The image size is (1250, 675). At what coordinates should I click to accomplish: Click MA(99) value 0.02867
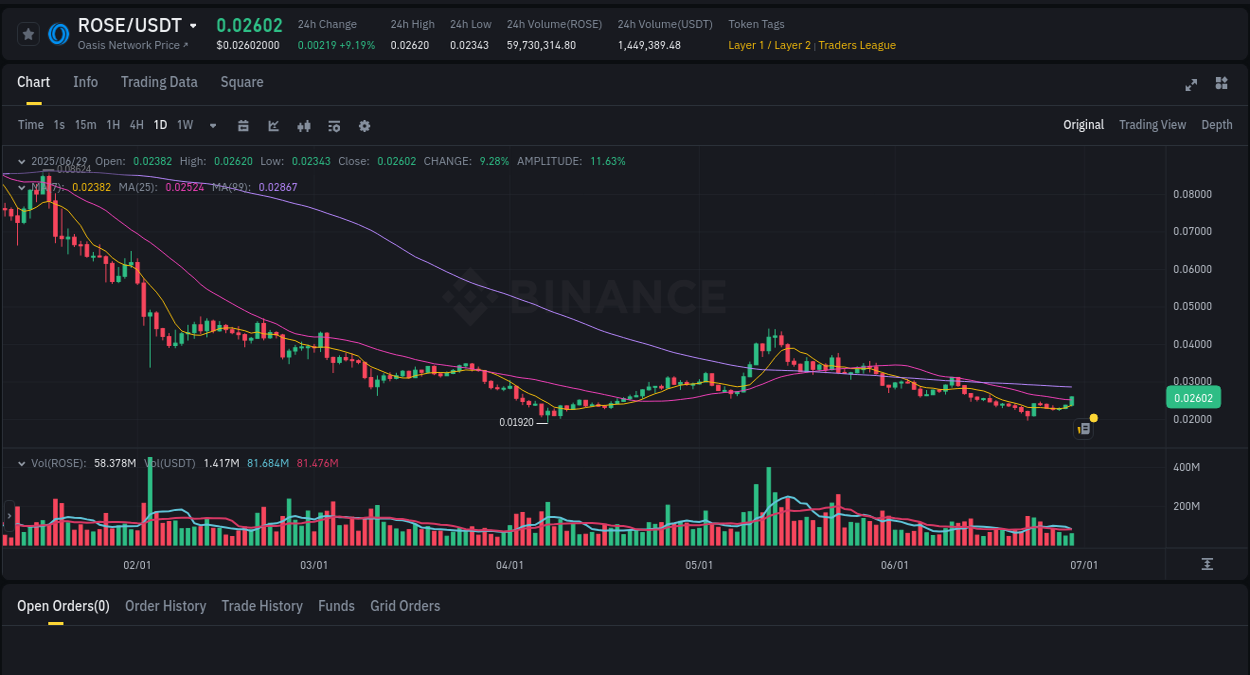click(x=277, y=187)
